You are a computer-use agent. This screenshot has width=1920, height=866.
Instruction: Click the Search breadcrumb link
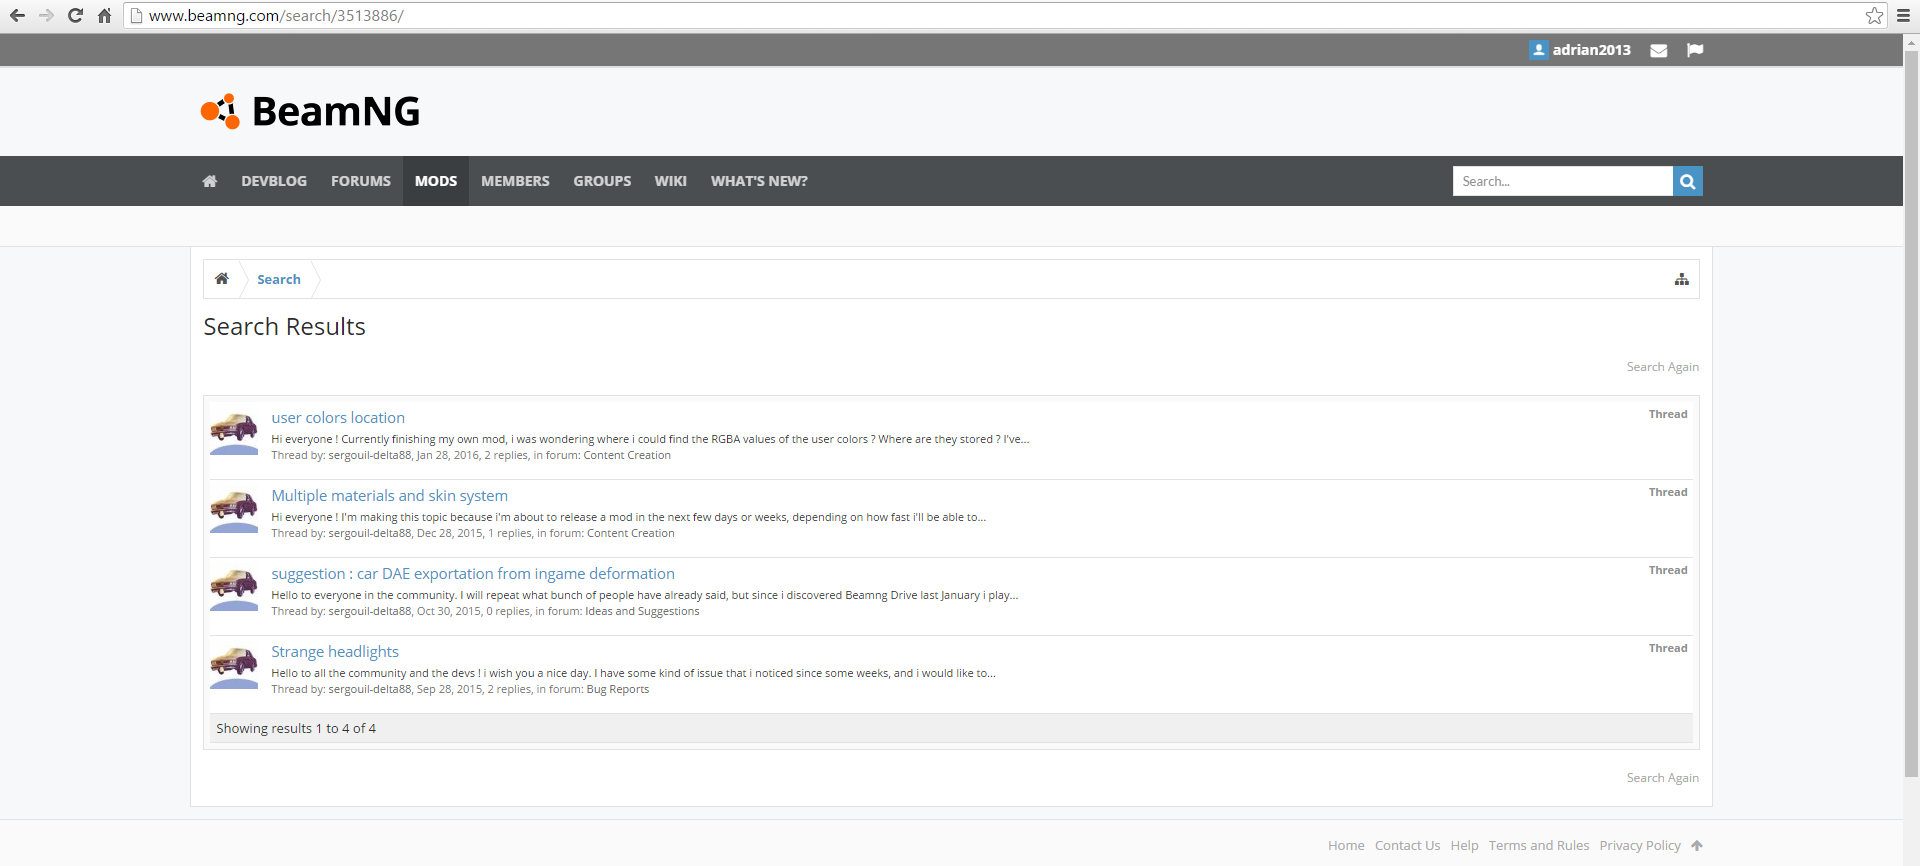(x=279, y=279)
